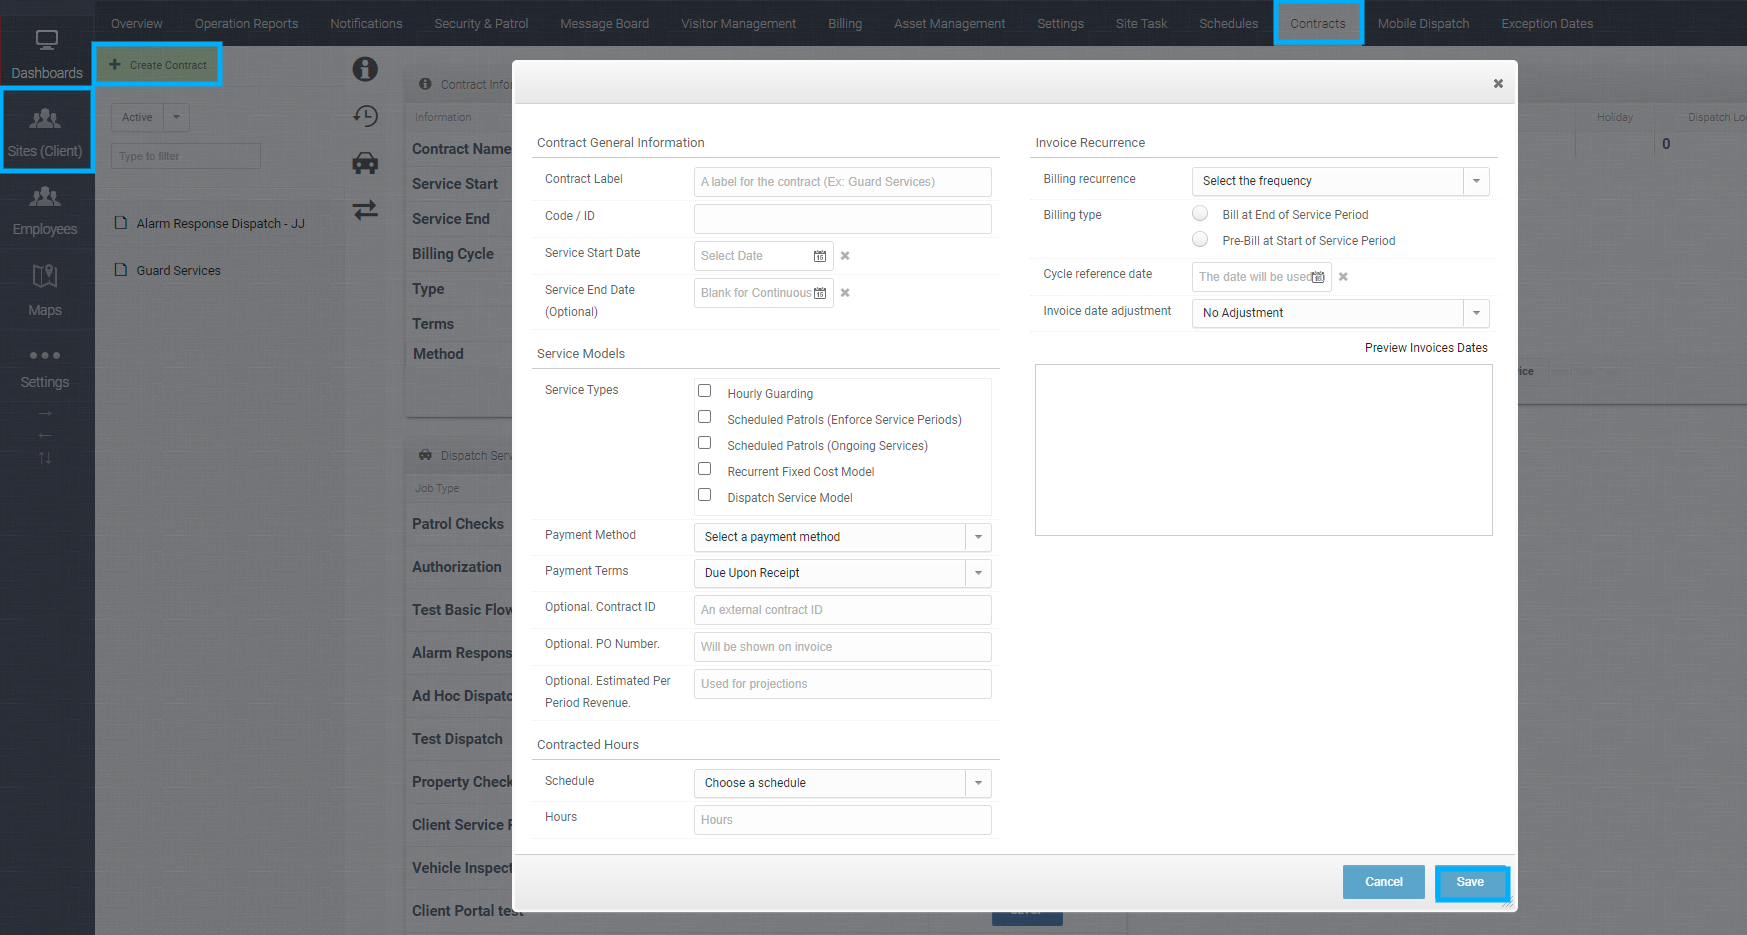Select Bill at End of Service Period

coord(1199,213)
